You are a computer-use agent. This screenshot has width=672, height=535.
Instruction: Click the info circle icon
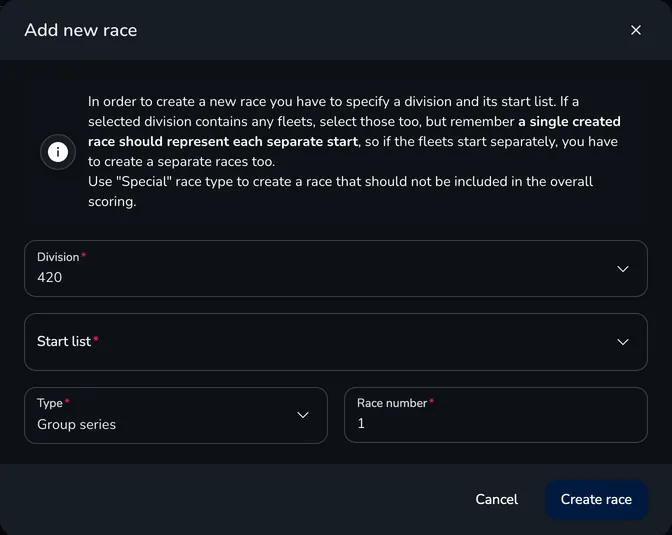[x=58, y=152]
